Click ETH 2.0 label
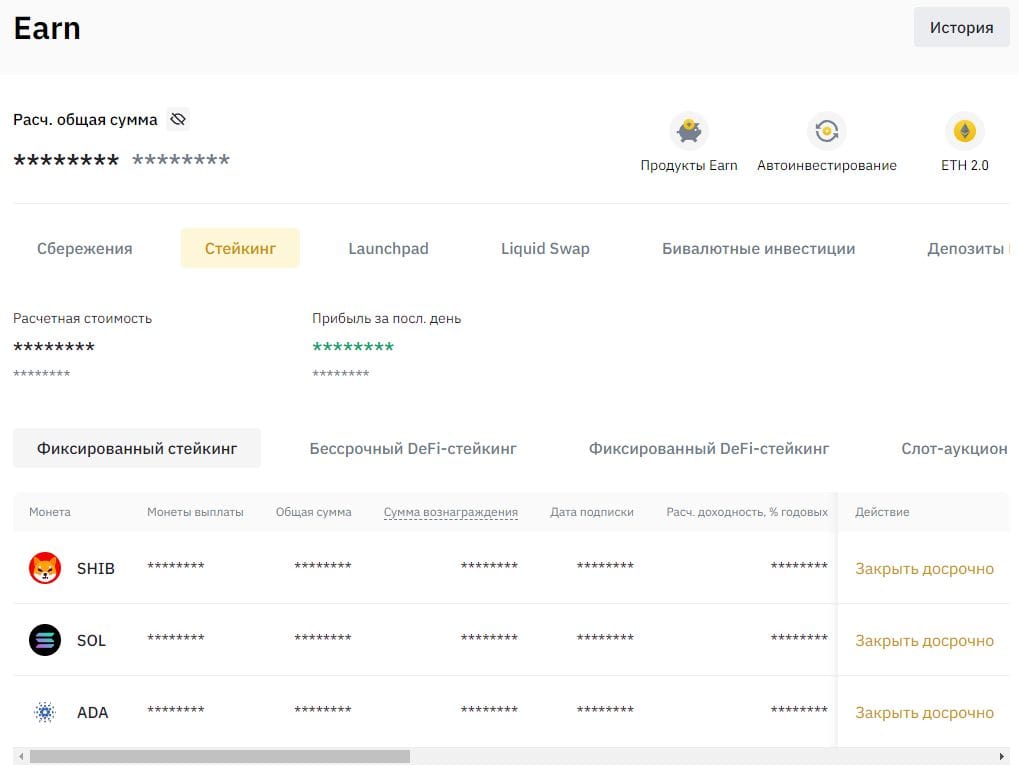This screenshot has width=1019, height=776. 964,166
